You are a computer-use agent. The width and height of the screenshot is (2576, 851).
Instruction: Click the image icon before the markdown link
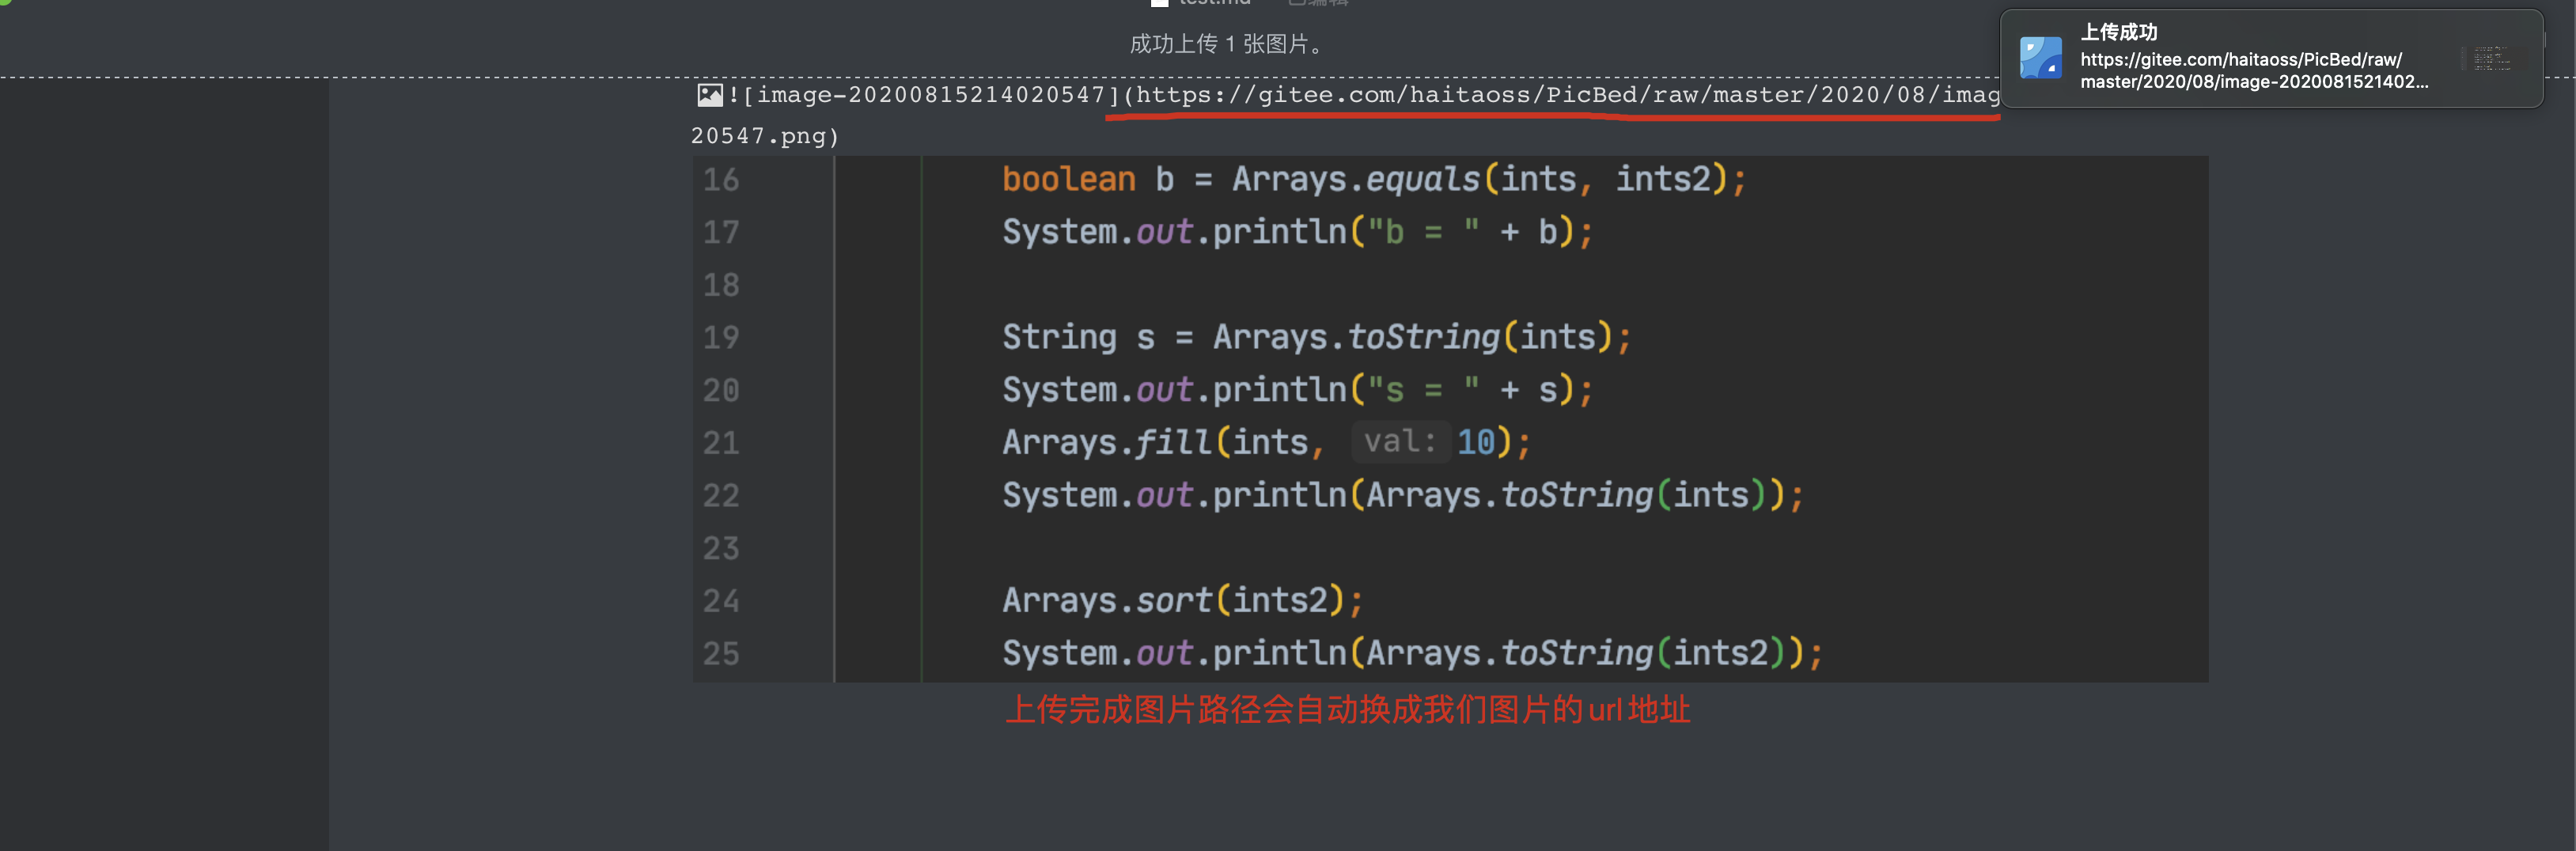tap(709, 95)
